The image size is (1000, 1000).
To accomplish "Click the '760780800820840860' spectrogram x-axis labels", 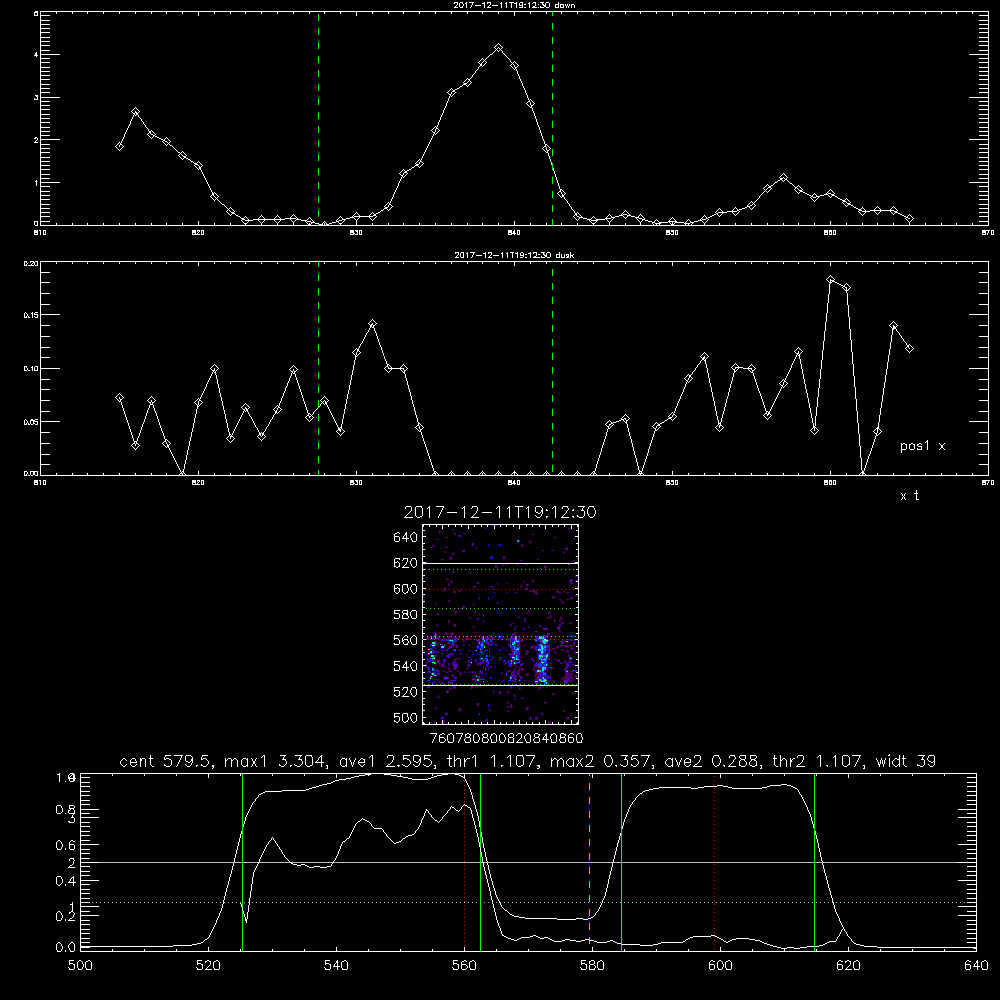I will [506, 739].
